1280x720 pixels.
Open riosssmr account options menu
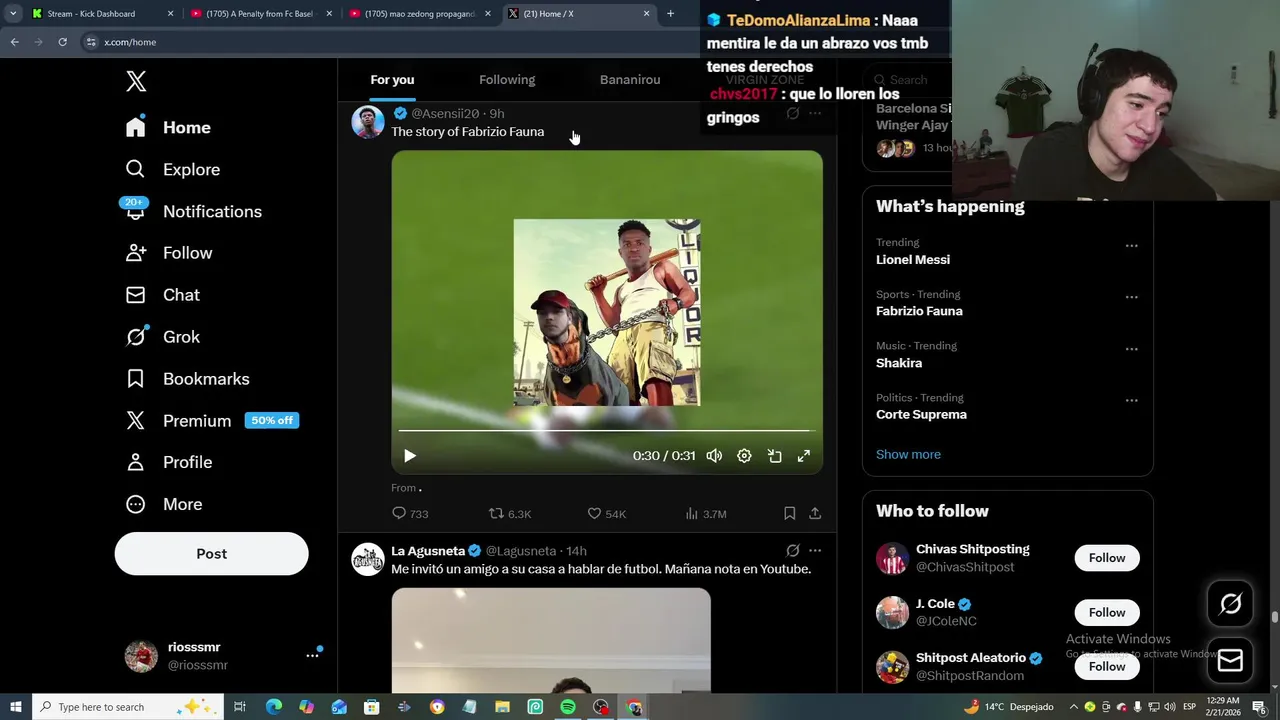pyautogui.click(x=312, y=655)
